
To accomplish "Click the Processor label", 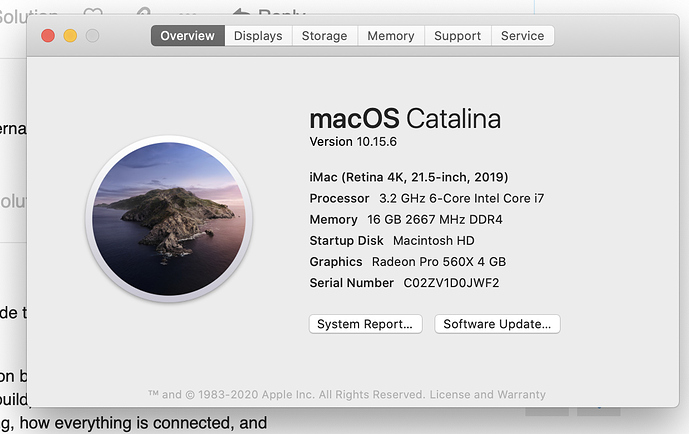I will [339, 198].
